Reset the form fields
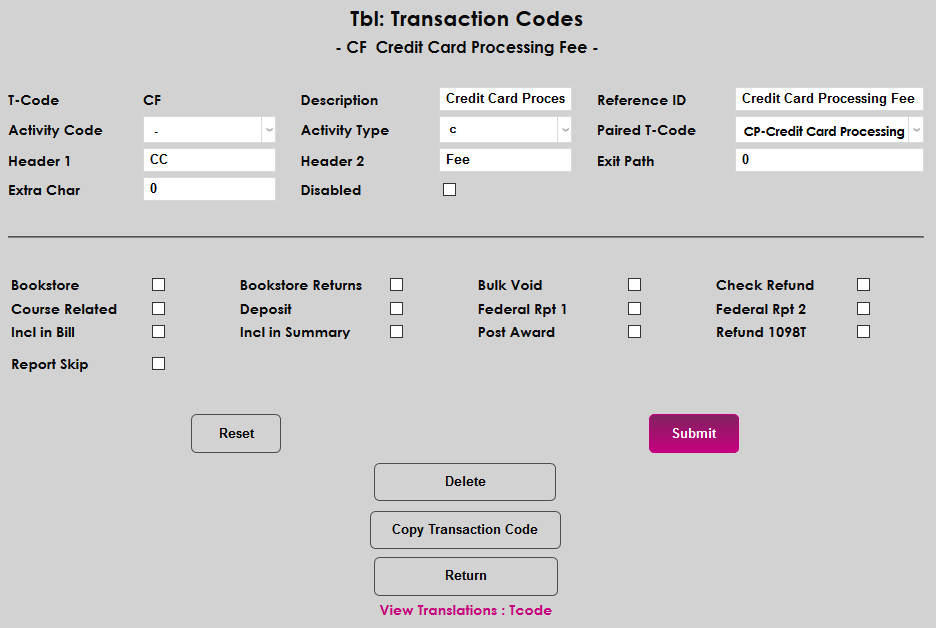936x628 pixels. click(x=235, y=433)
